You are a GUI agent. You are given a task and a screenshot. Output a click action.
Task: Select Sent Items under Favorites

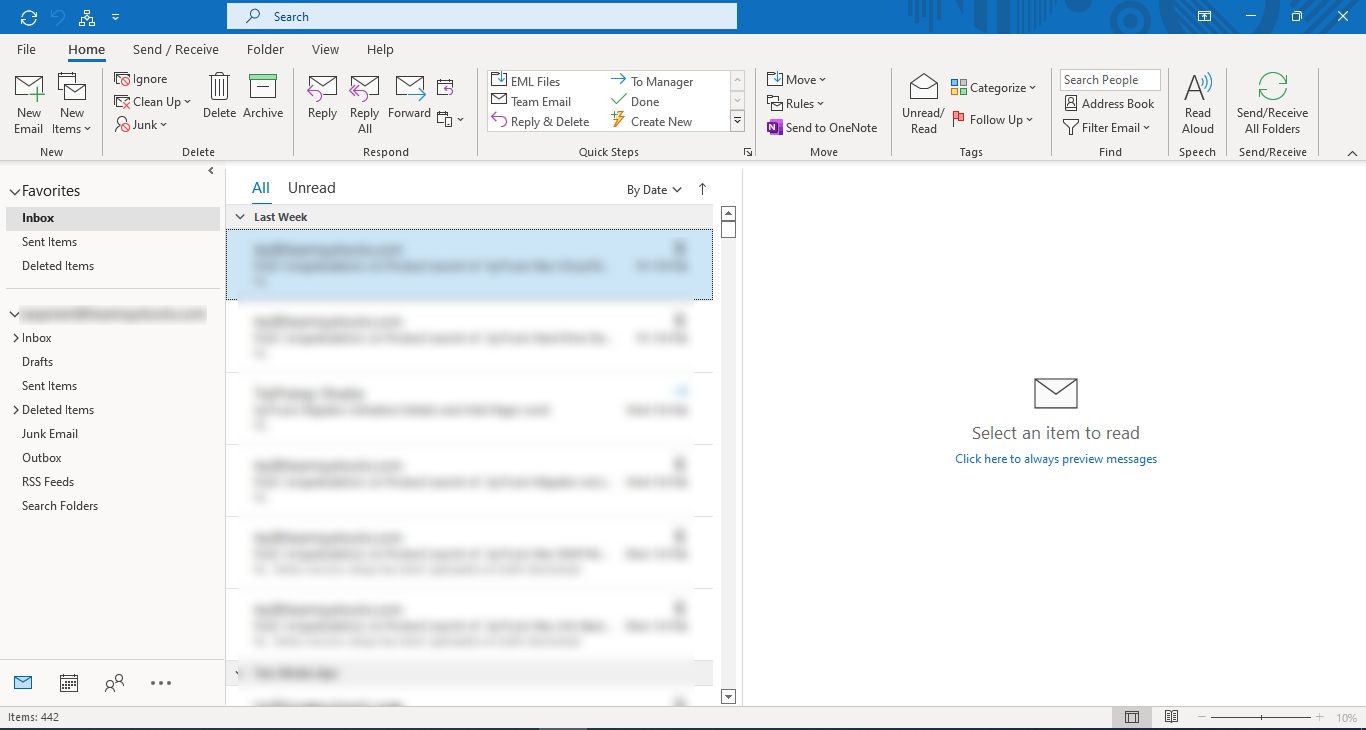coord(49,242)
